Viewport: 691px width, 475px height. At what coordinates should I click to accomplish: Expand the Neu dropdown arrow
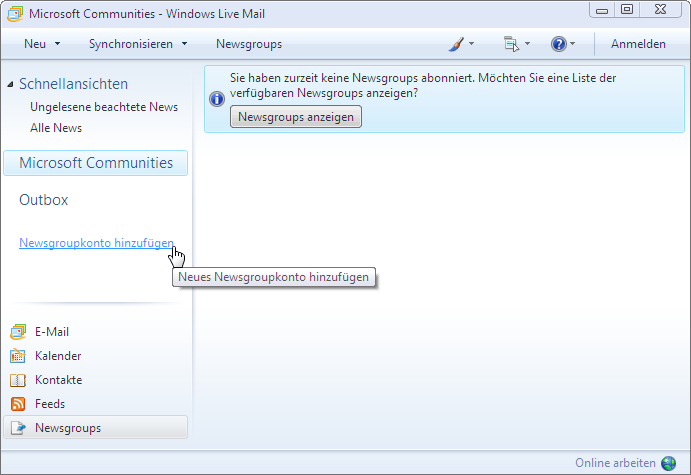click(x=57, y=44)
